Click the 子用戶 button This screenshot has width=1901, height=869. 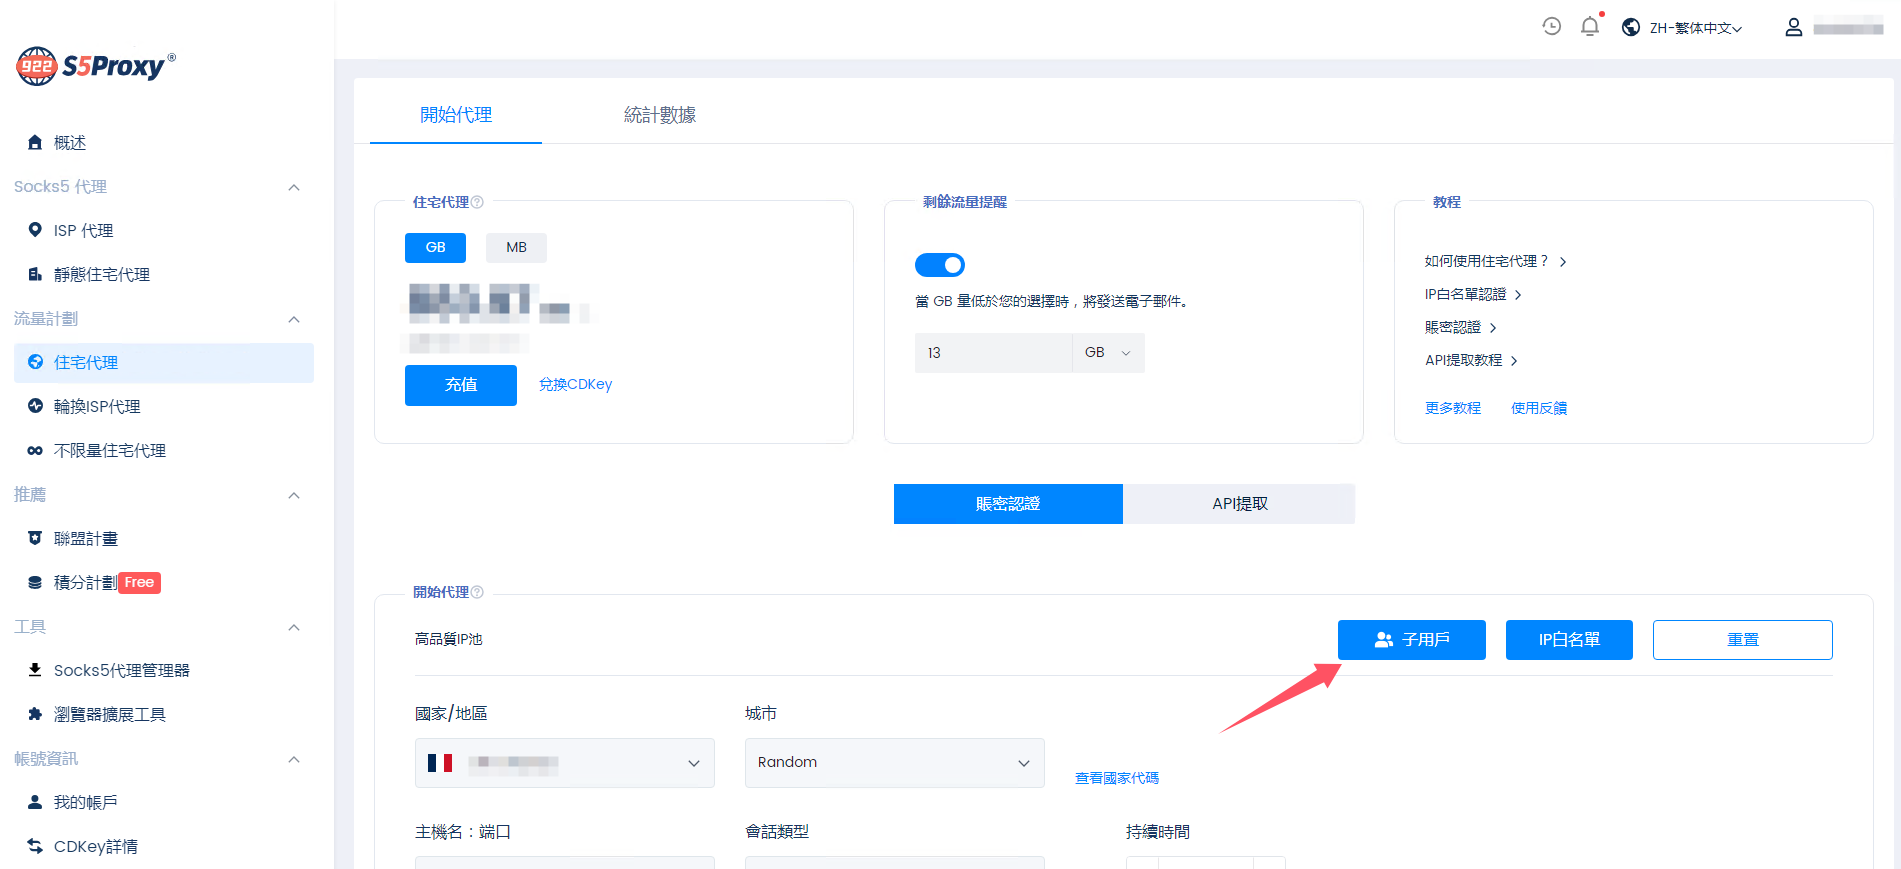(x=1412, y=640)
